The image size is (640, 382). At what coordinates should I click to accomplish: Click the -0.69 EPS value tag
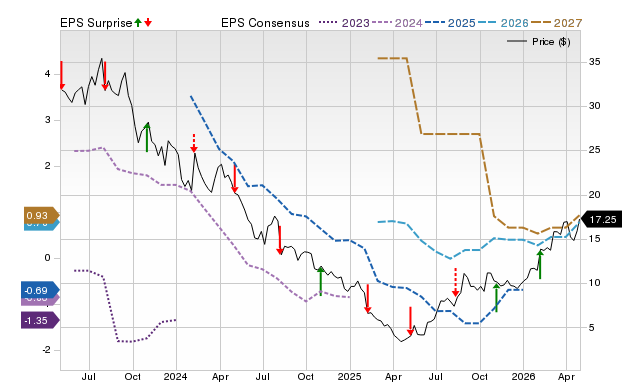pos(40,291)
